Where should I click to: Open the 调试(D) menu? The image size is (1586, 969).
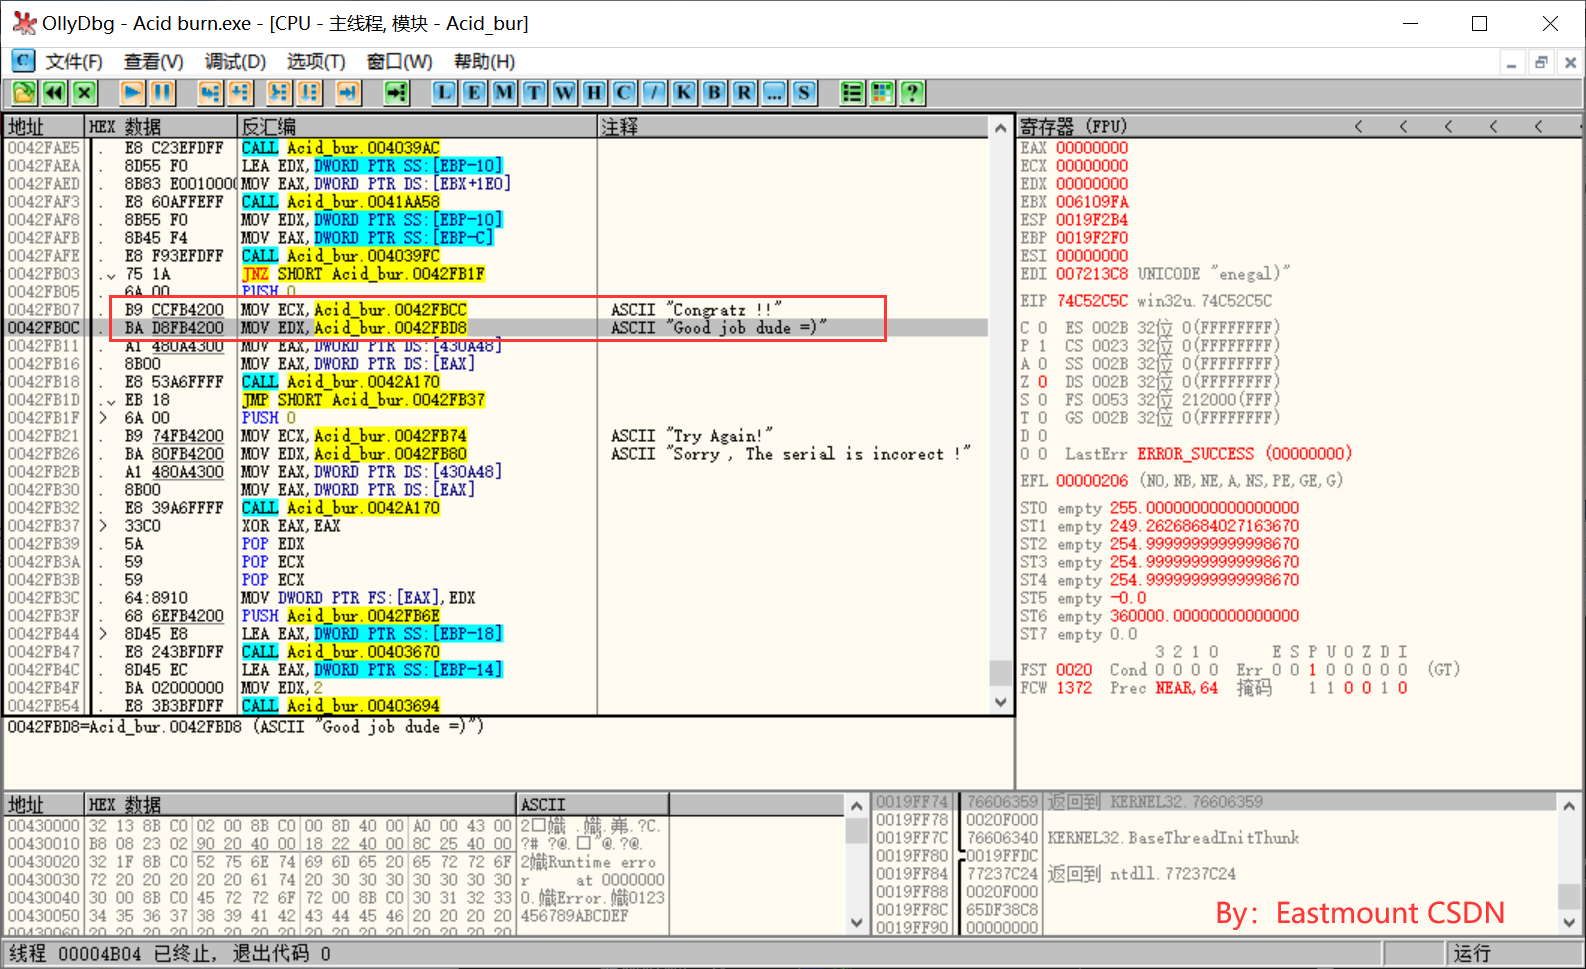coord(235,61)
